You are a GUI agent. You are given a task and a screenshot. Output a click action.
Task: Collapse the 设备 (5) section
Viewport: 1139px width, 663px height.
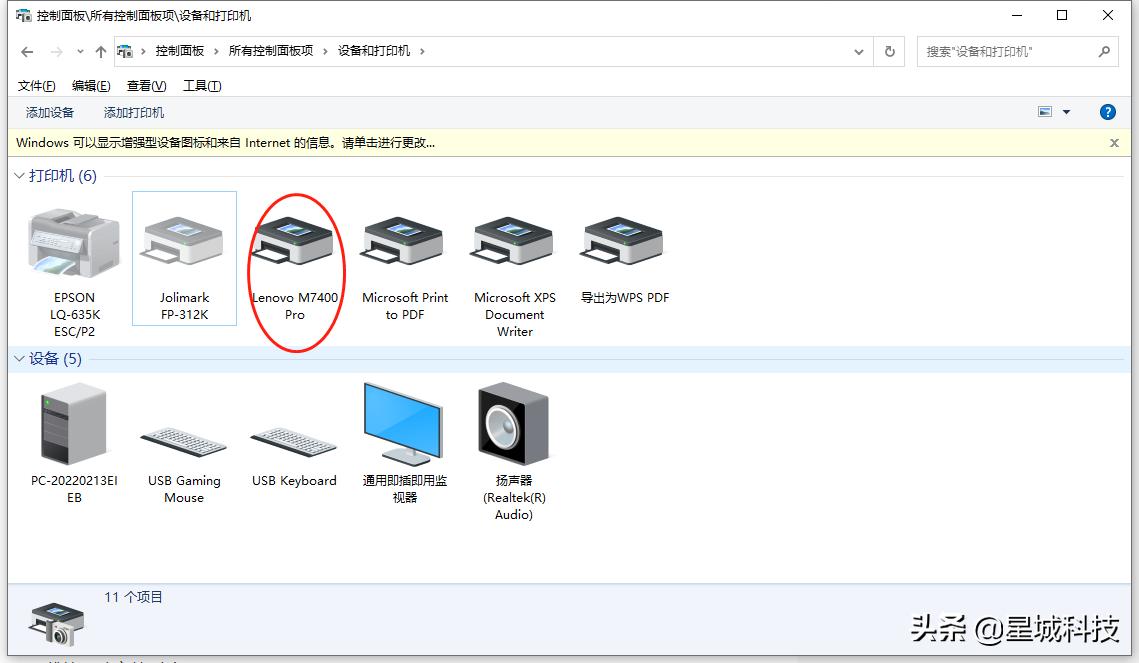[19, 358]
